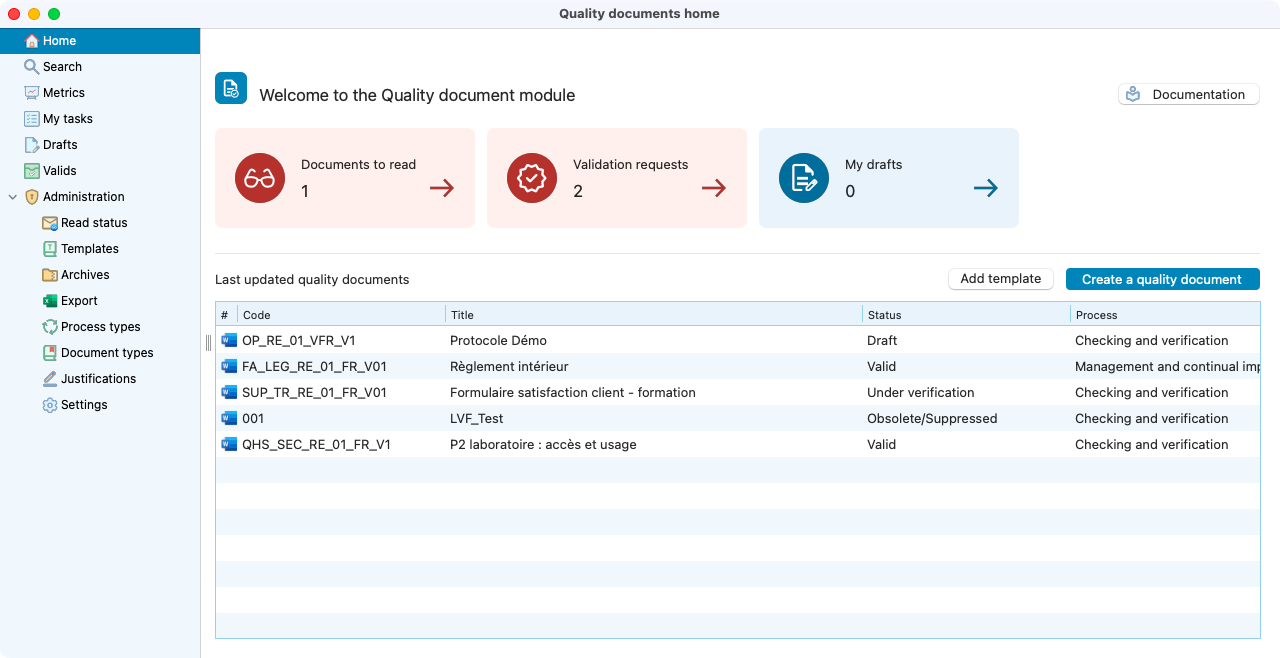Click the Administration shield icon
1280x658 pixels.
coord(32,197)
